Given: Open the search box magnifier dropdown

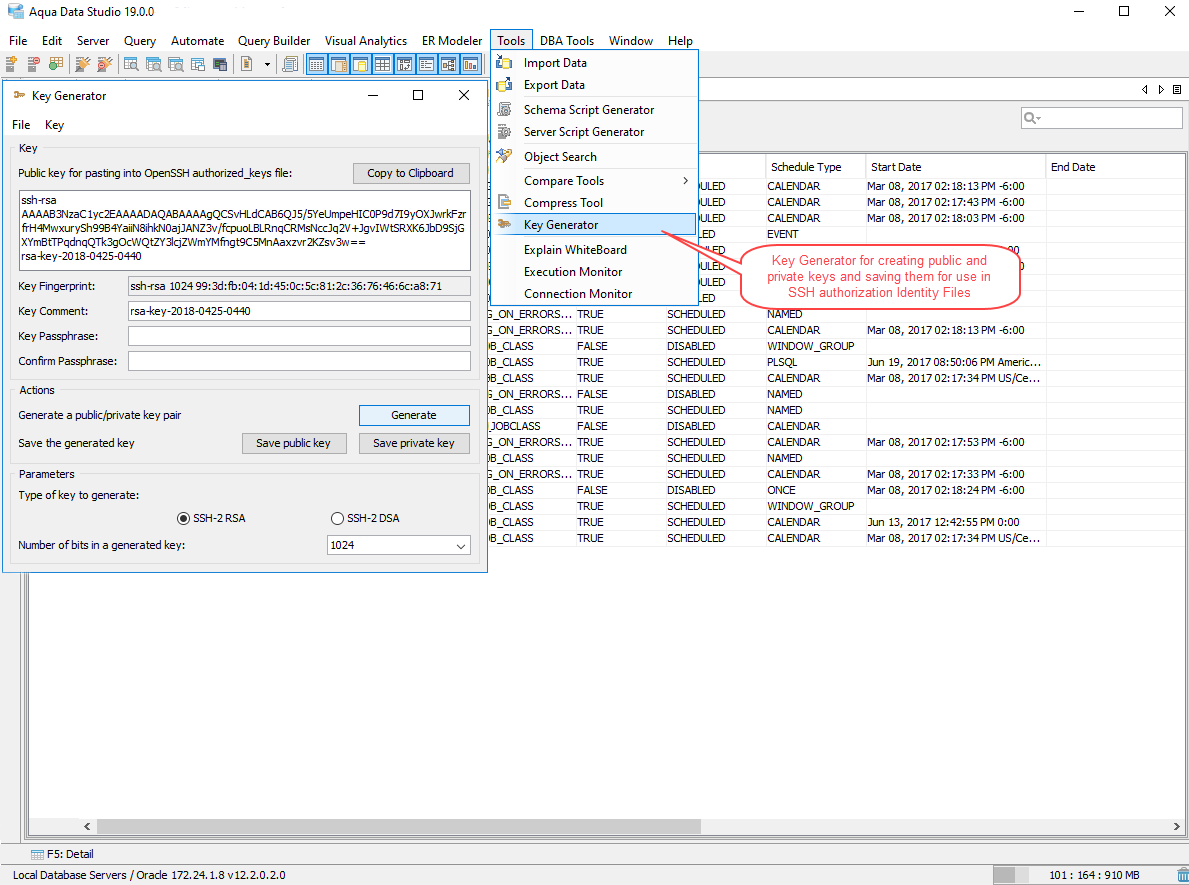Looking at the screenshot, I should pyautogui.click(x=1032, y=118).
